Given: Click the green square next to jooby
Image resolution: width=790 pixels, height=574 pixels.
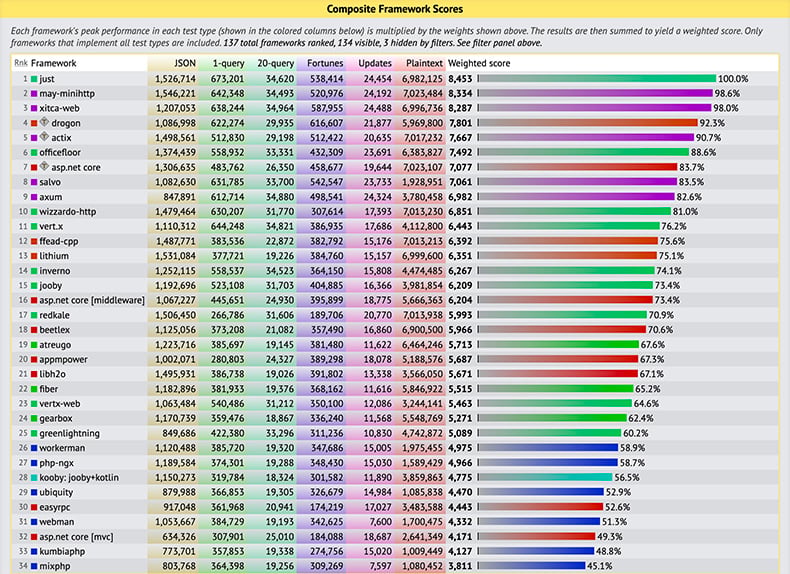Looking at the screenshot, I should tap(34, 286).
